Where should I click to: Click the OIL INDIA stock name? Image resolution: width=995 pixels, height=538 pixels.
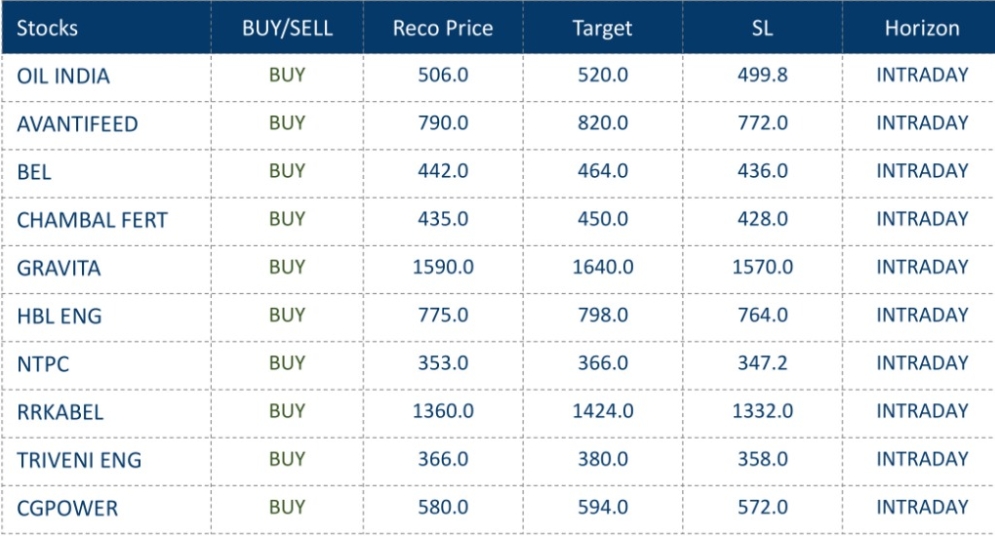tap(63, 76)
